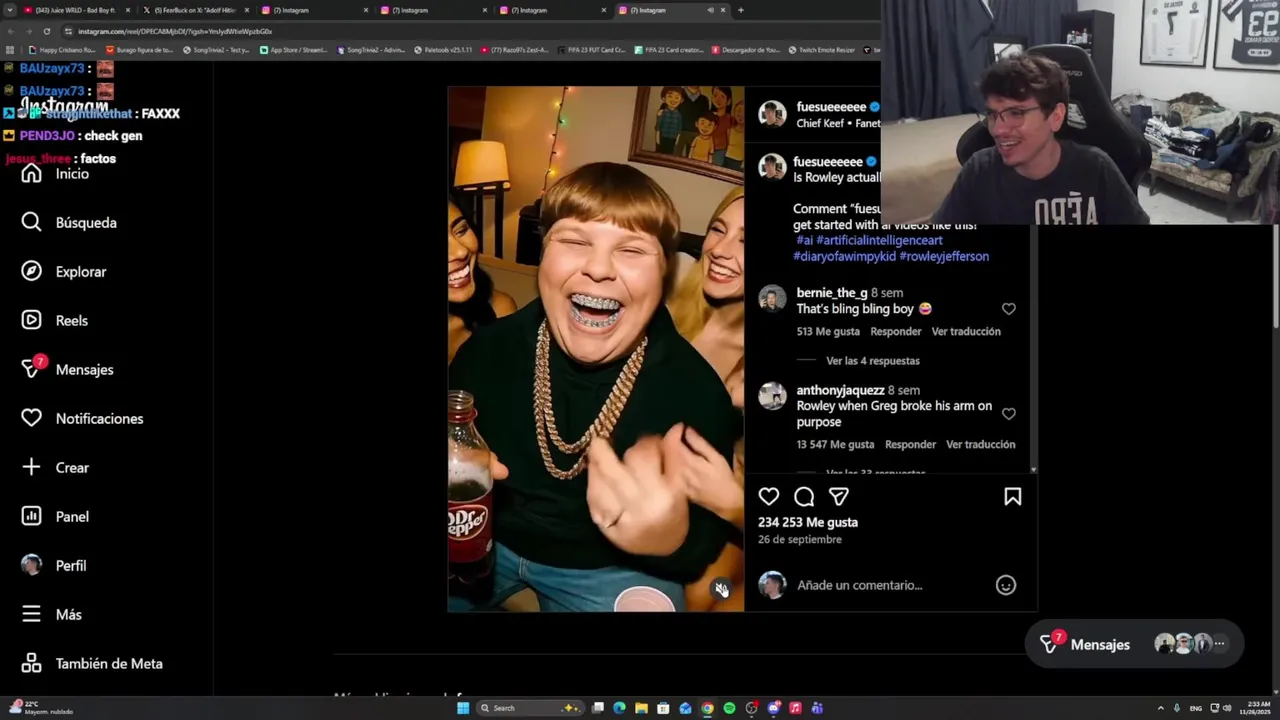The image size is (1280, 720).
Task: Click anthonyjaquezz's avatar
Action: pos(772,396)
